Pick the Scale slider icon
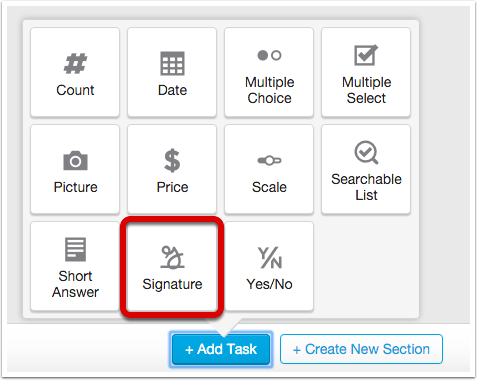Screen dimensions: 477x380 (x=269, y=161)
